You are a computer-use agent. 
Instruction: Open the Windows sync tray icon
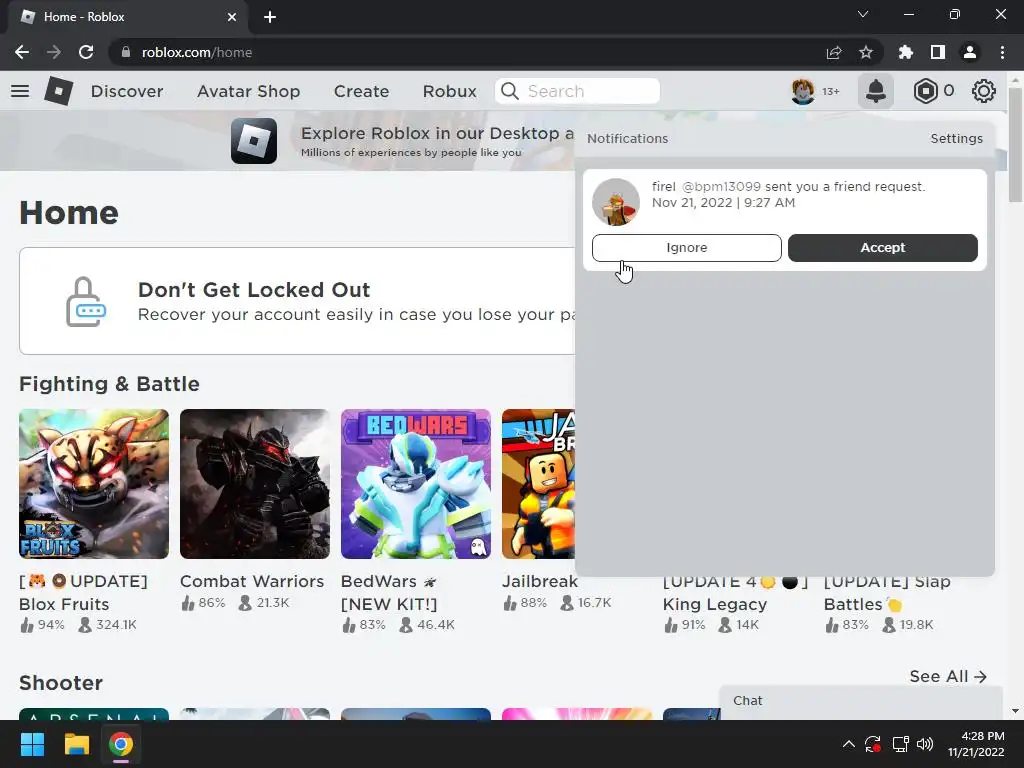tap(872, 744)
